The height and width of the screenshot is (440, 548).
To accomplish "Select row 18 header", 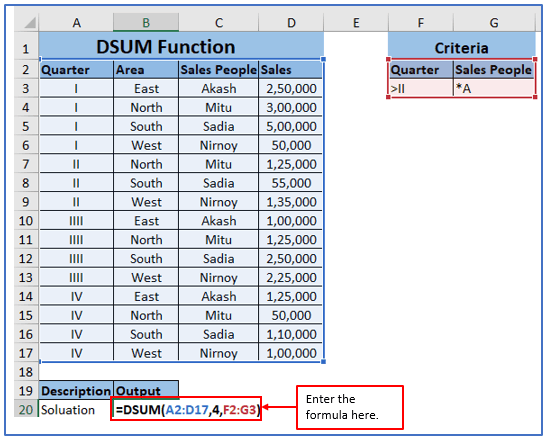I will click(26, 372).
